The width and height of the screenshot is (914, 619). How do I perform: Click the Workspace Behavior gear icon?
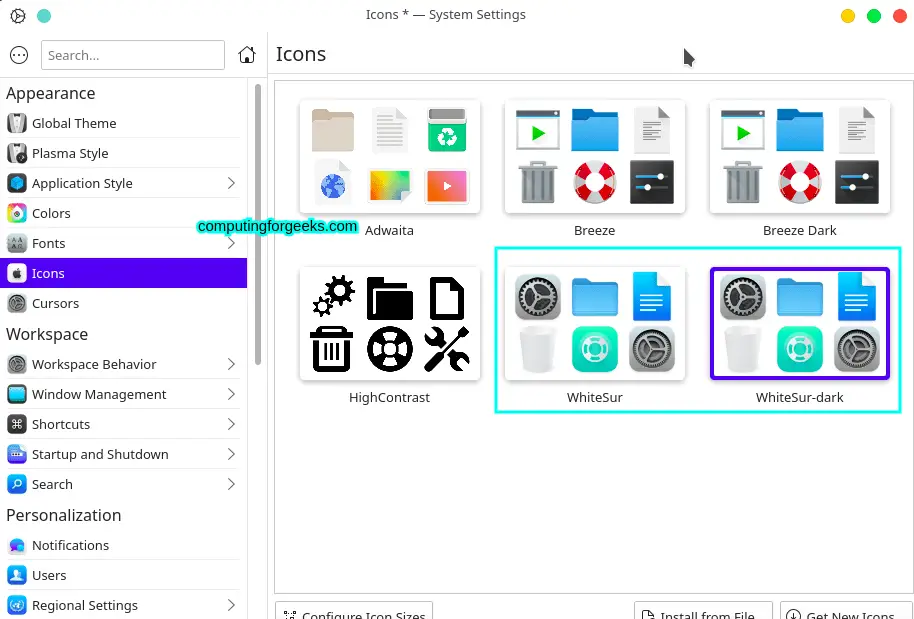(x=17, y=364)
